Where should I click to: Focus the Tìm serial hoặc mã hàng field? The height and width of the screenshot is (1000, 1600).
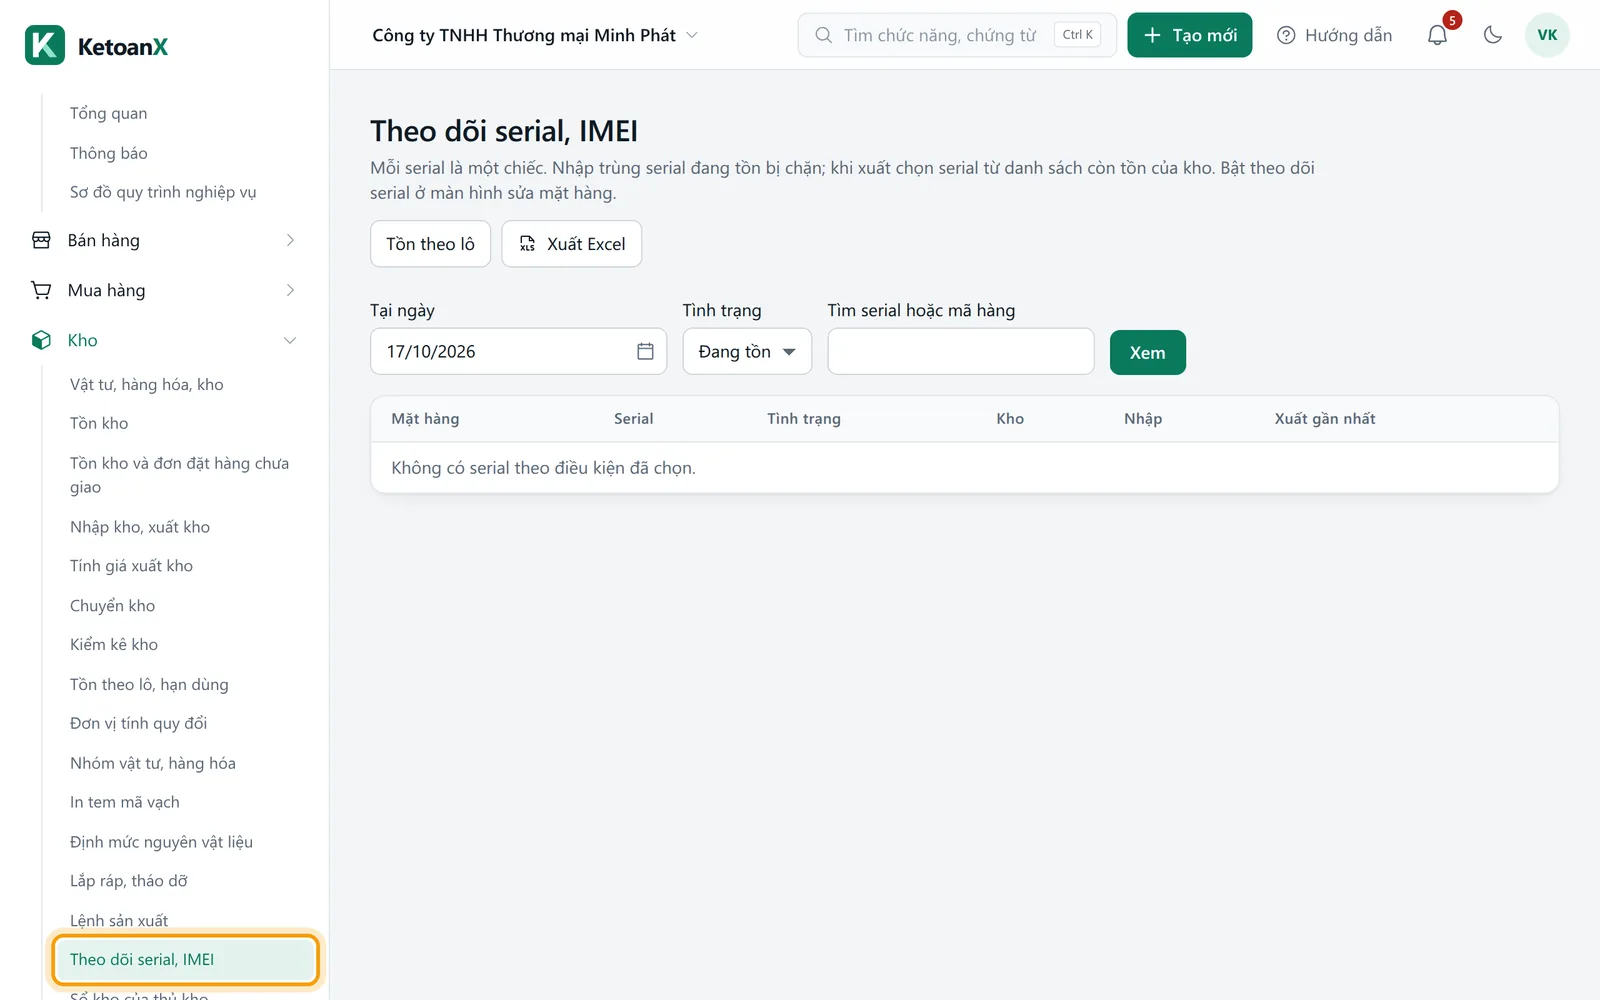tap(961, 351)
